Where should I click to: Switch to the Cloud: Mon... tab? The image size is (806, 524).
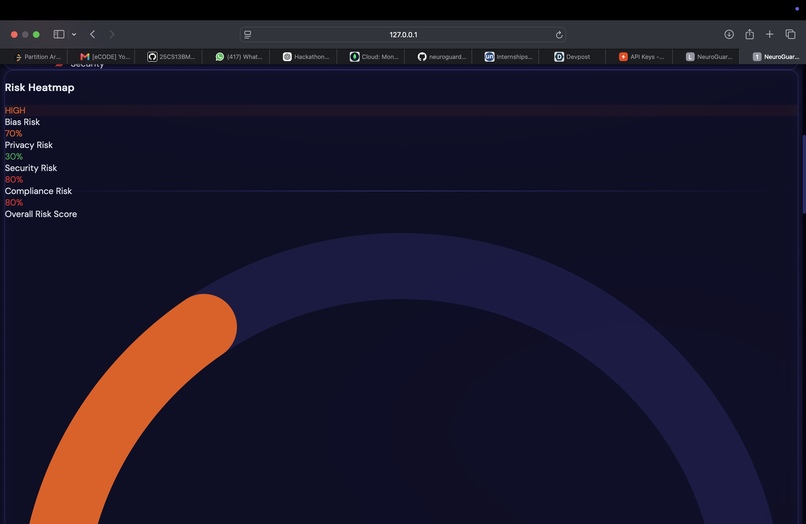[x=371, y=57]
